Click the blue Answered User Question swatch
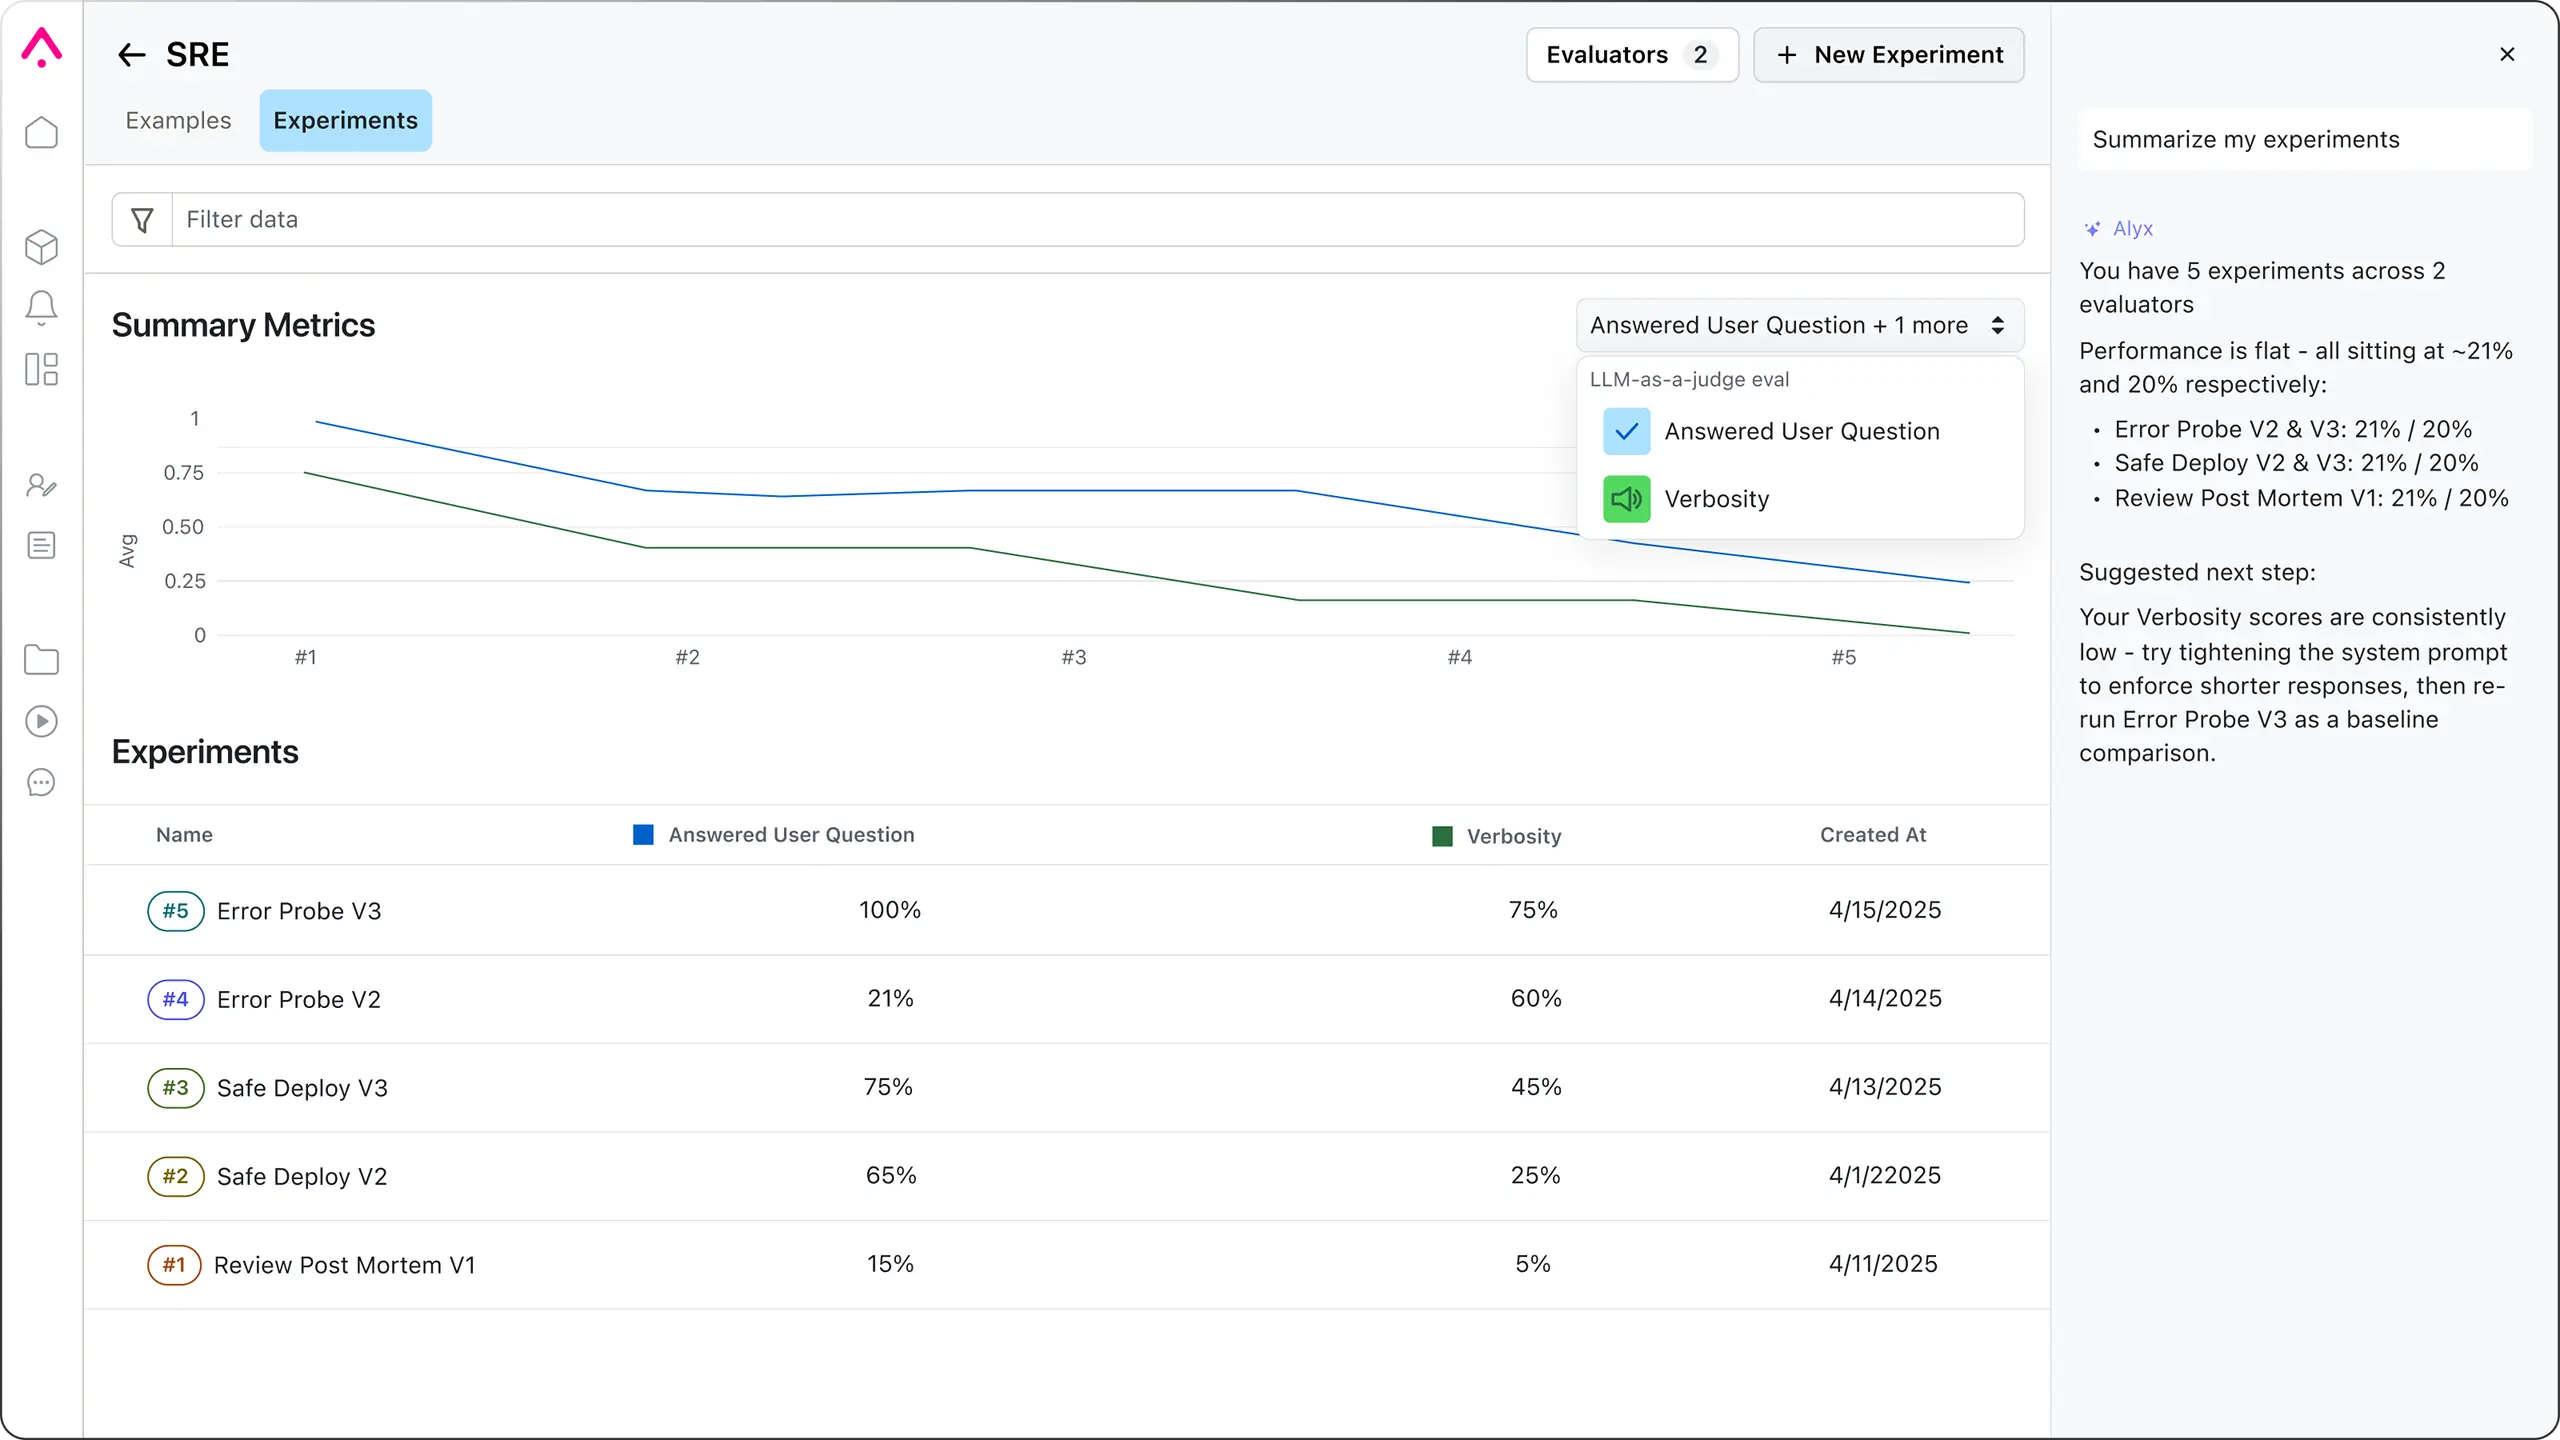 click(x=643, y=834)
